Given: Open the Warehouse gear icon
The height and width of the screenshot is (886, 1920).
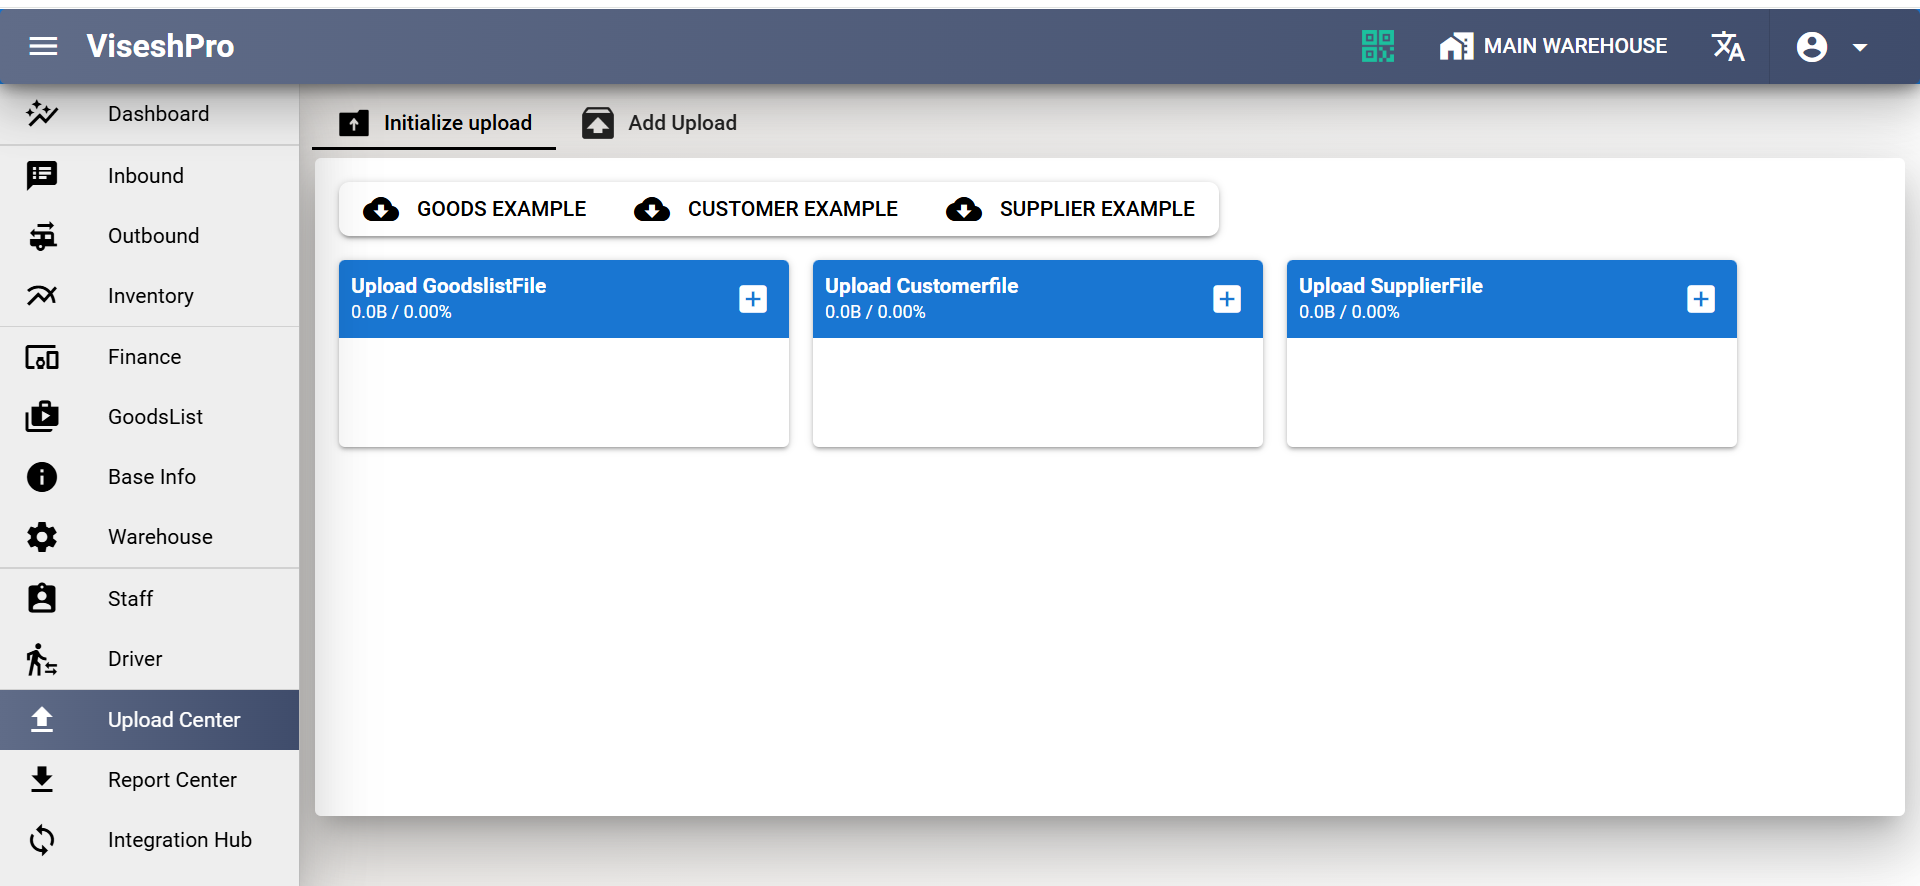Looking at the screenshot, I should pos(42,537).
